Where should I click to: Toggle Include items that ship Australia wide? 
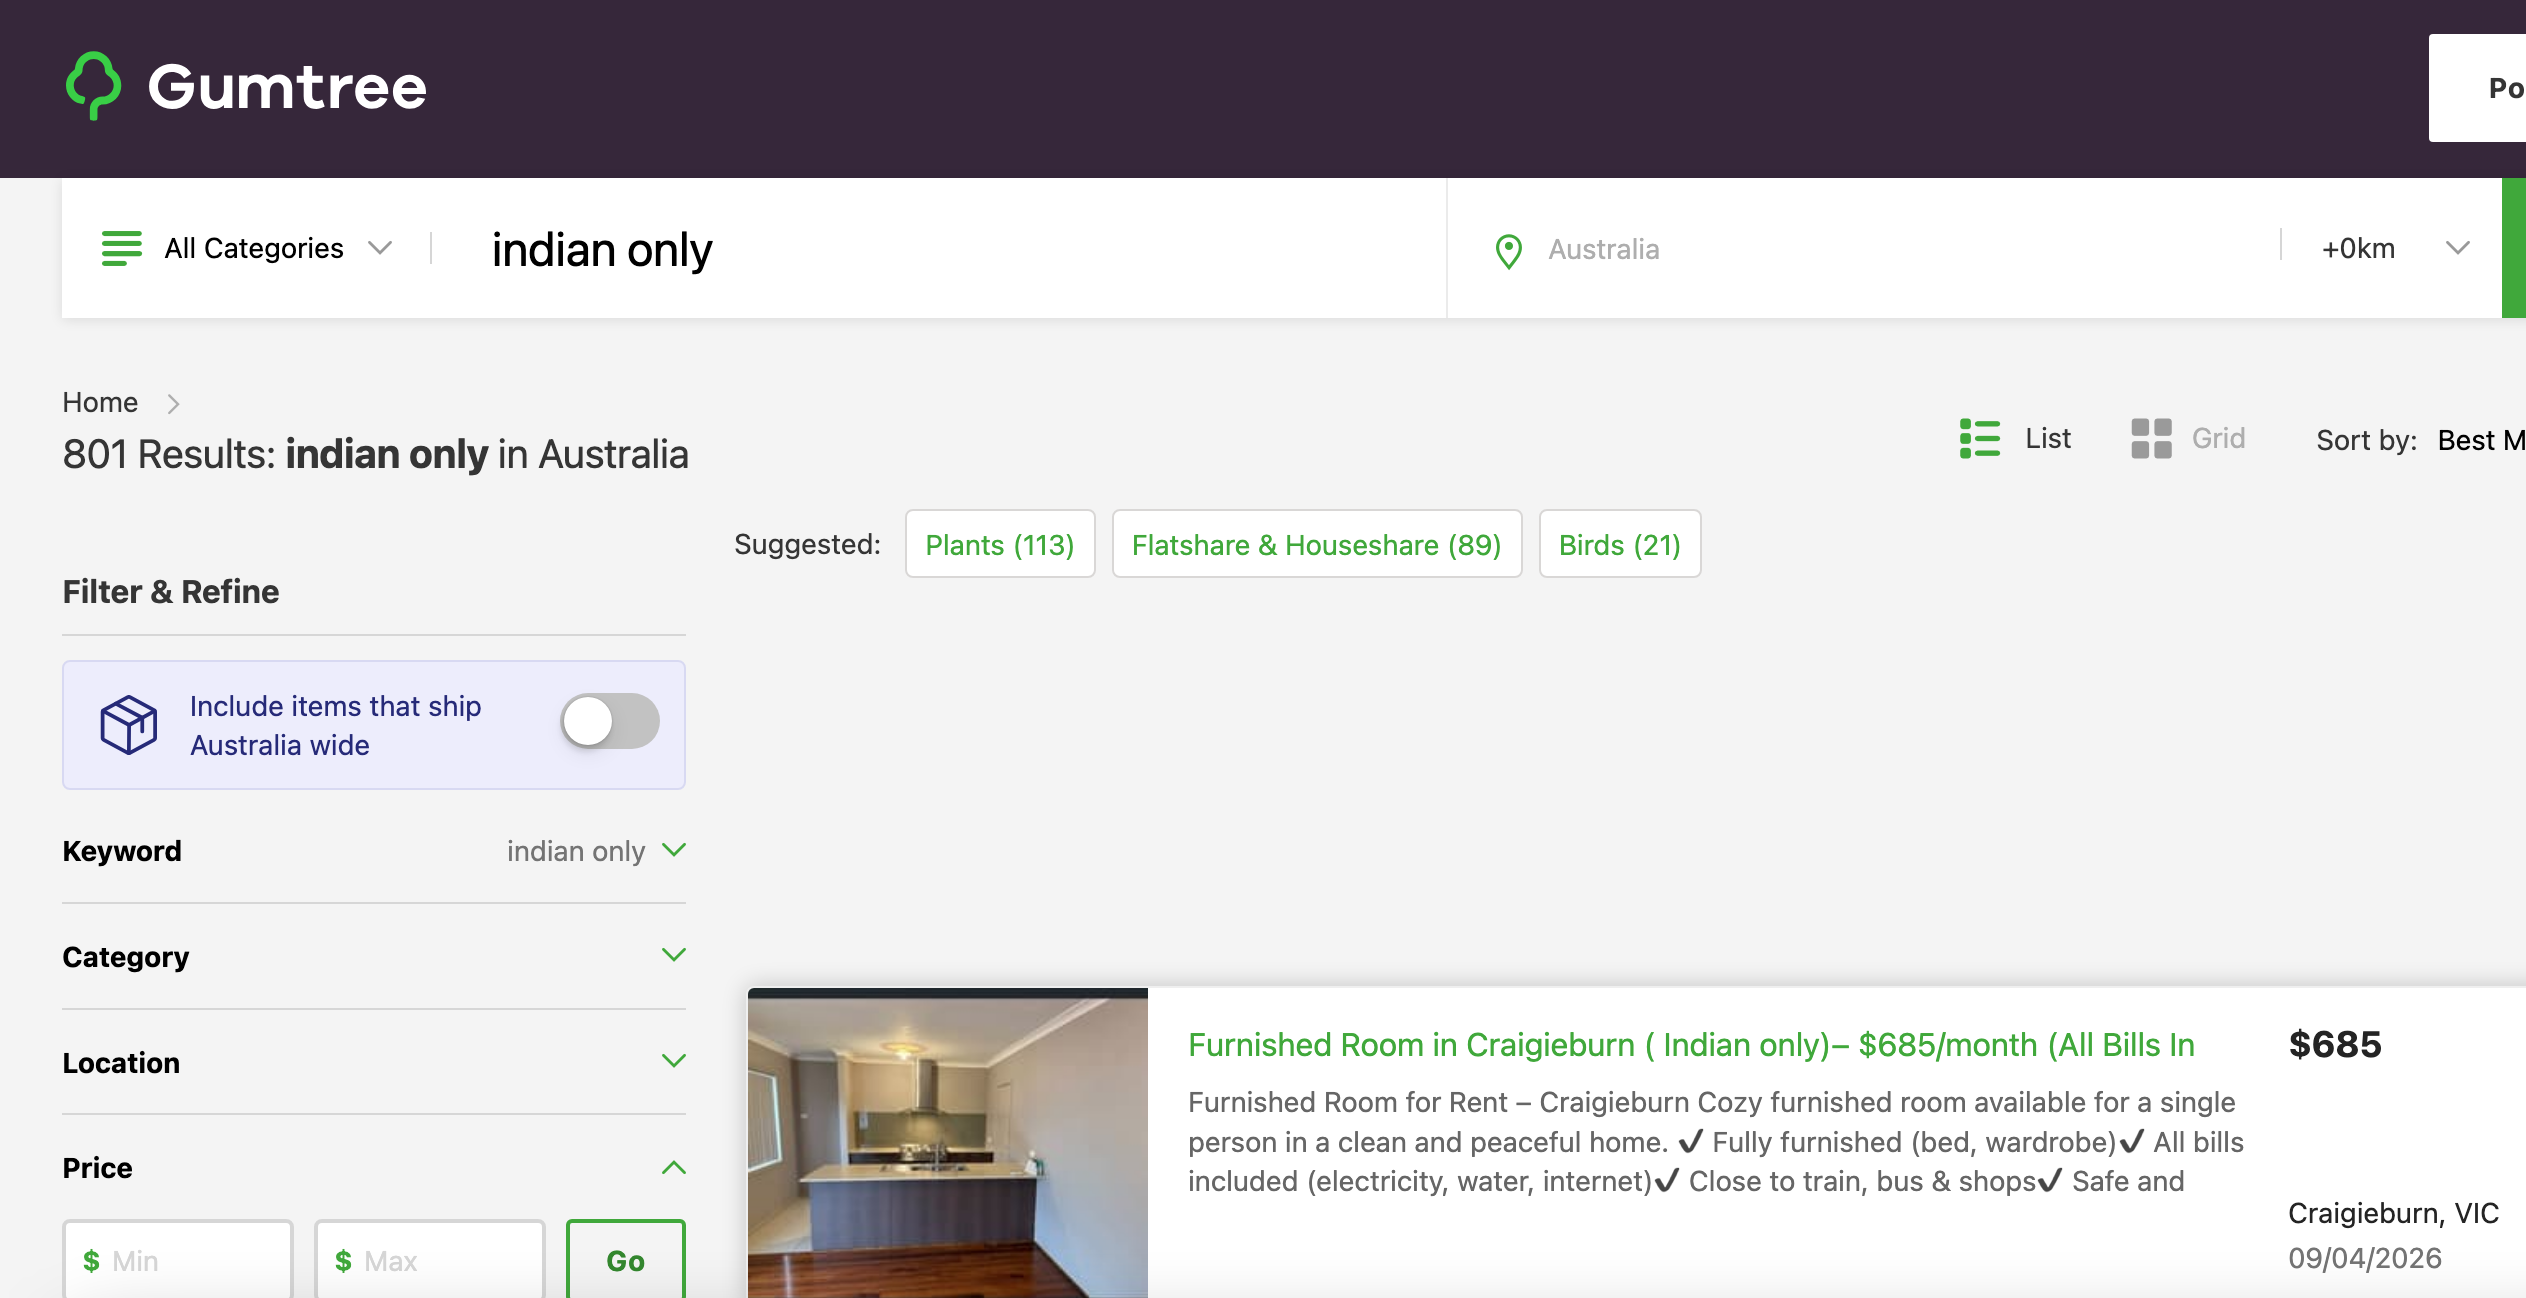(x=609, y=721)
